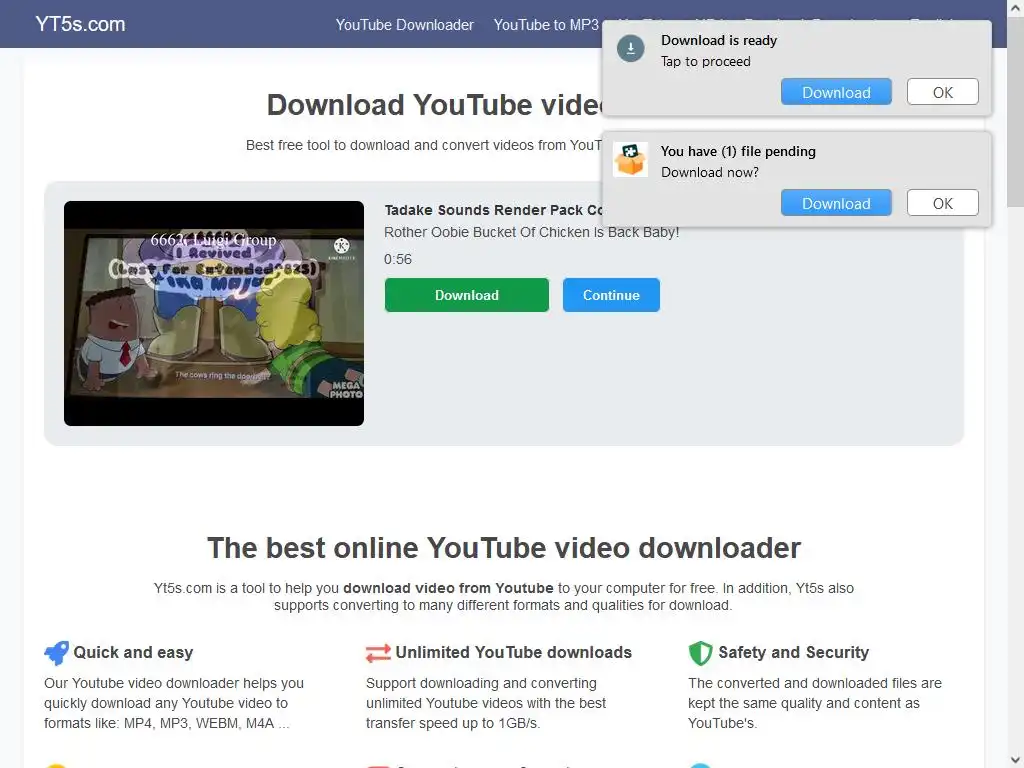The height and width of the screenshot is (768, 1024).
Task: Click Download in the "Download is ready" popup
Action: pos(836,92)
